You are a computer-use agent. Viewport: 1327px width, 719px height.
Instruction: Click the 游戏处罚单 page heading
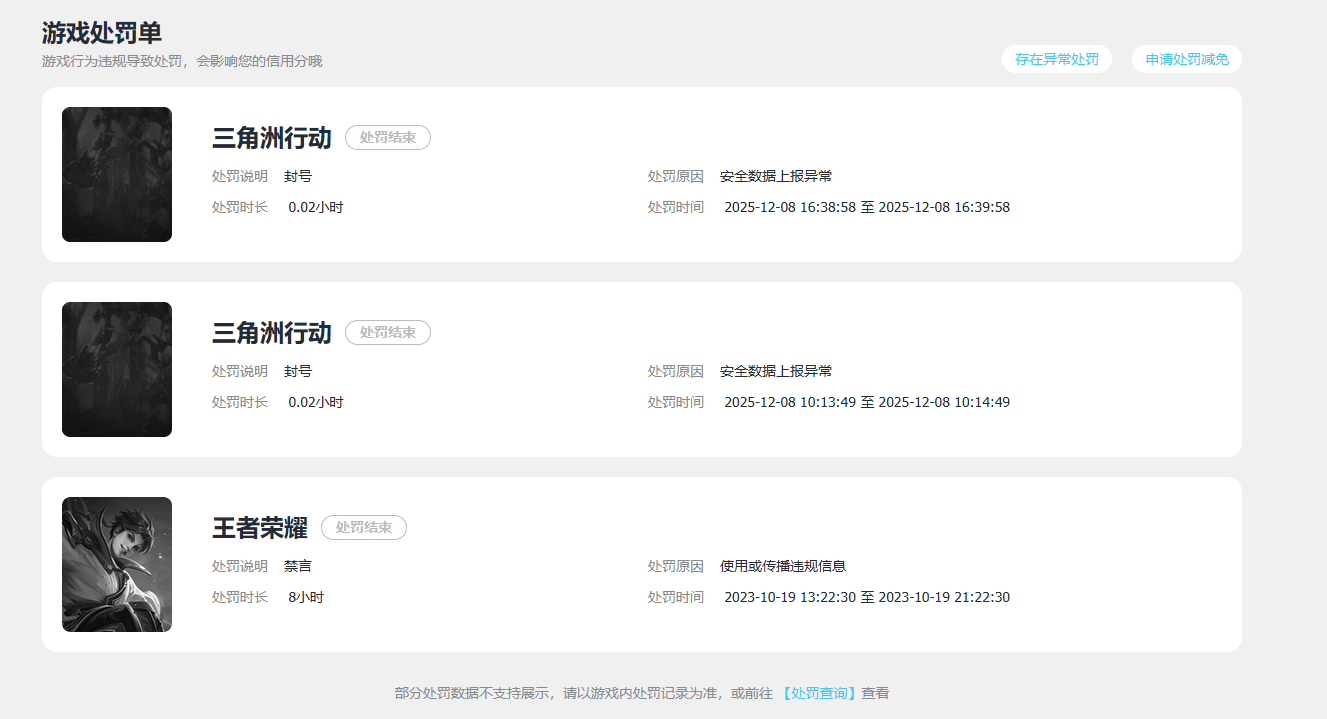point(102,33)
